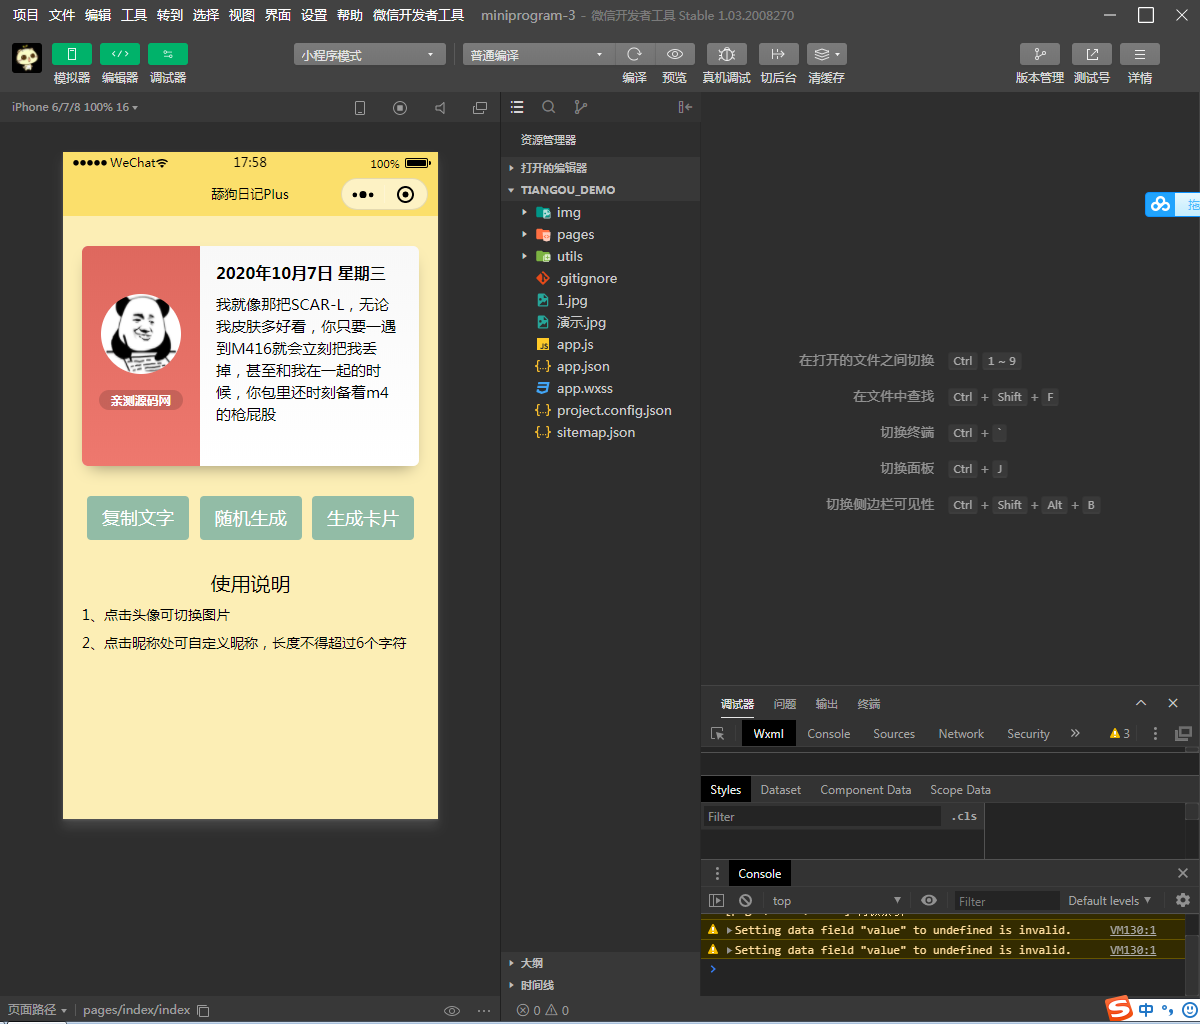Switch to the Console devtools tab

coord(829,733)
